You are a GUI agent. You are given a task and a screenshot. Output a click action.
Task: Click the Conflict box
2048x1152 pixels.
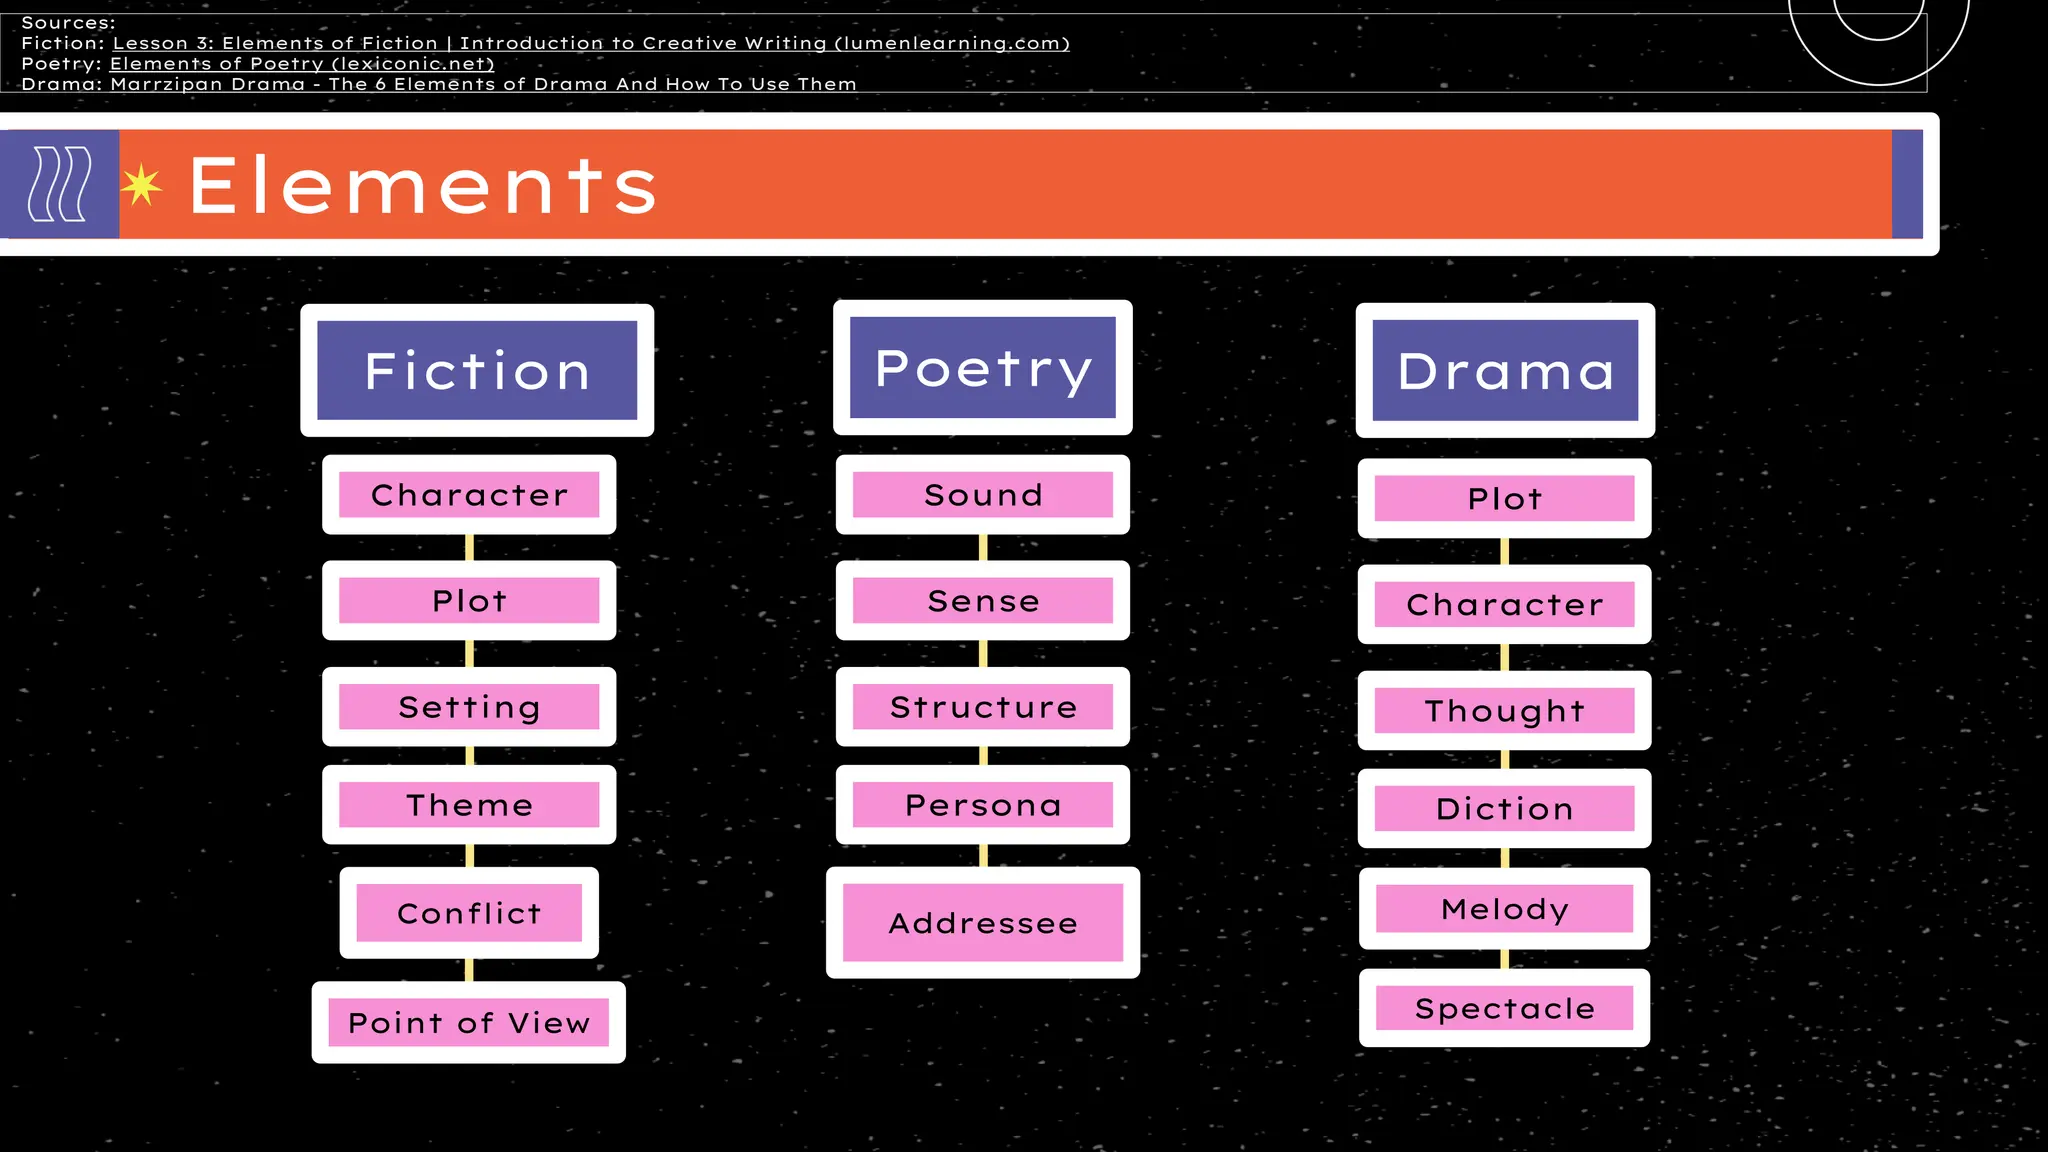point(469,913)
